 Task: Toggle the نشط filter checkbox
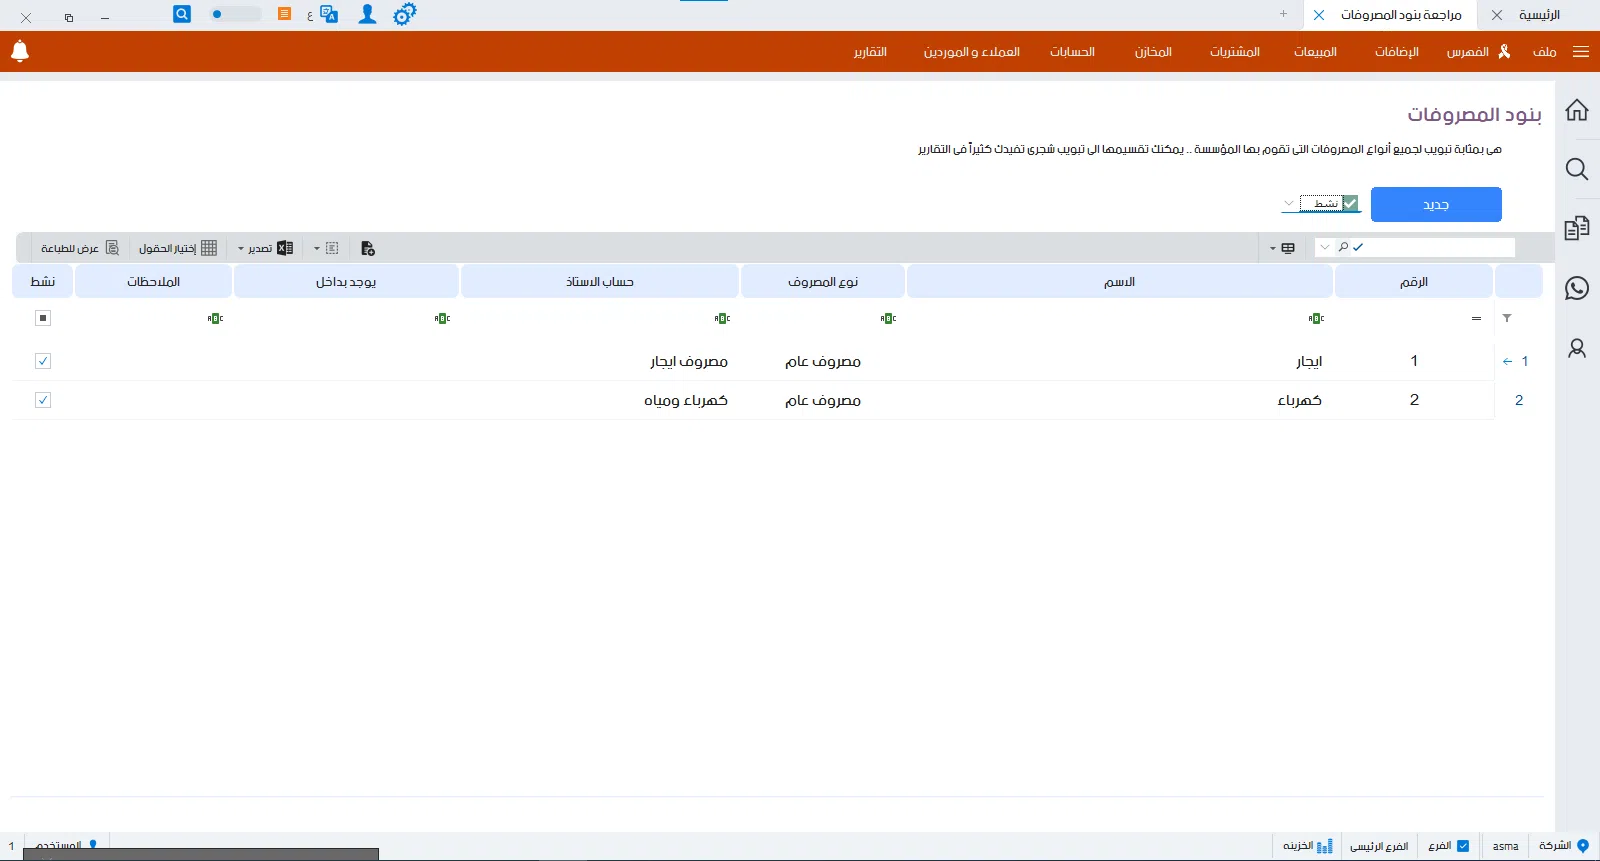[x=1350, y=204]
